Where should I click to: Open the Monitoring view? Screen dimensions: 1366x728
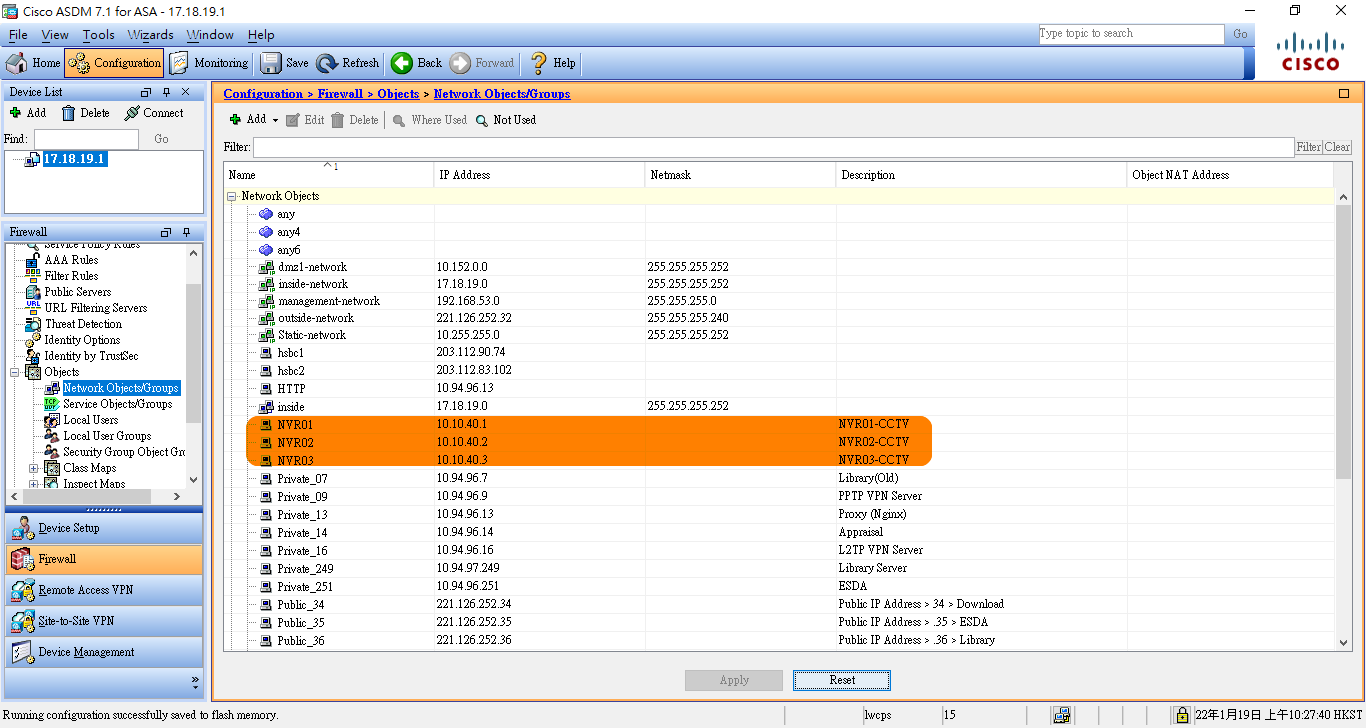(x=209, y=63)
